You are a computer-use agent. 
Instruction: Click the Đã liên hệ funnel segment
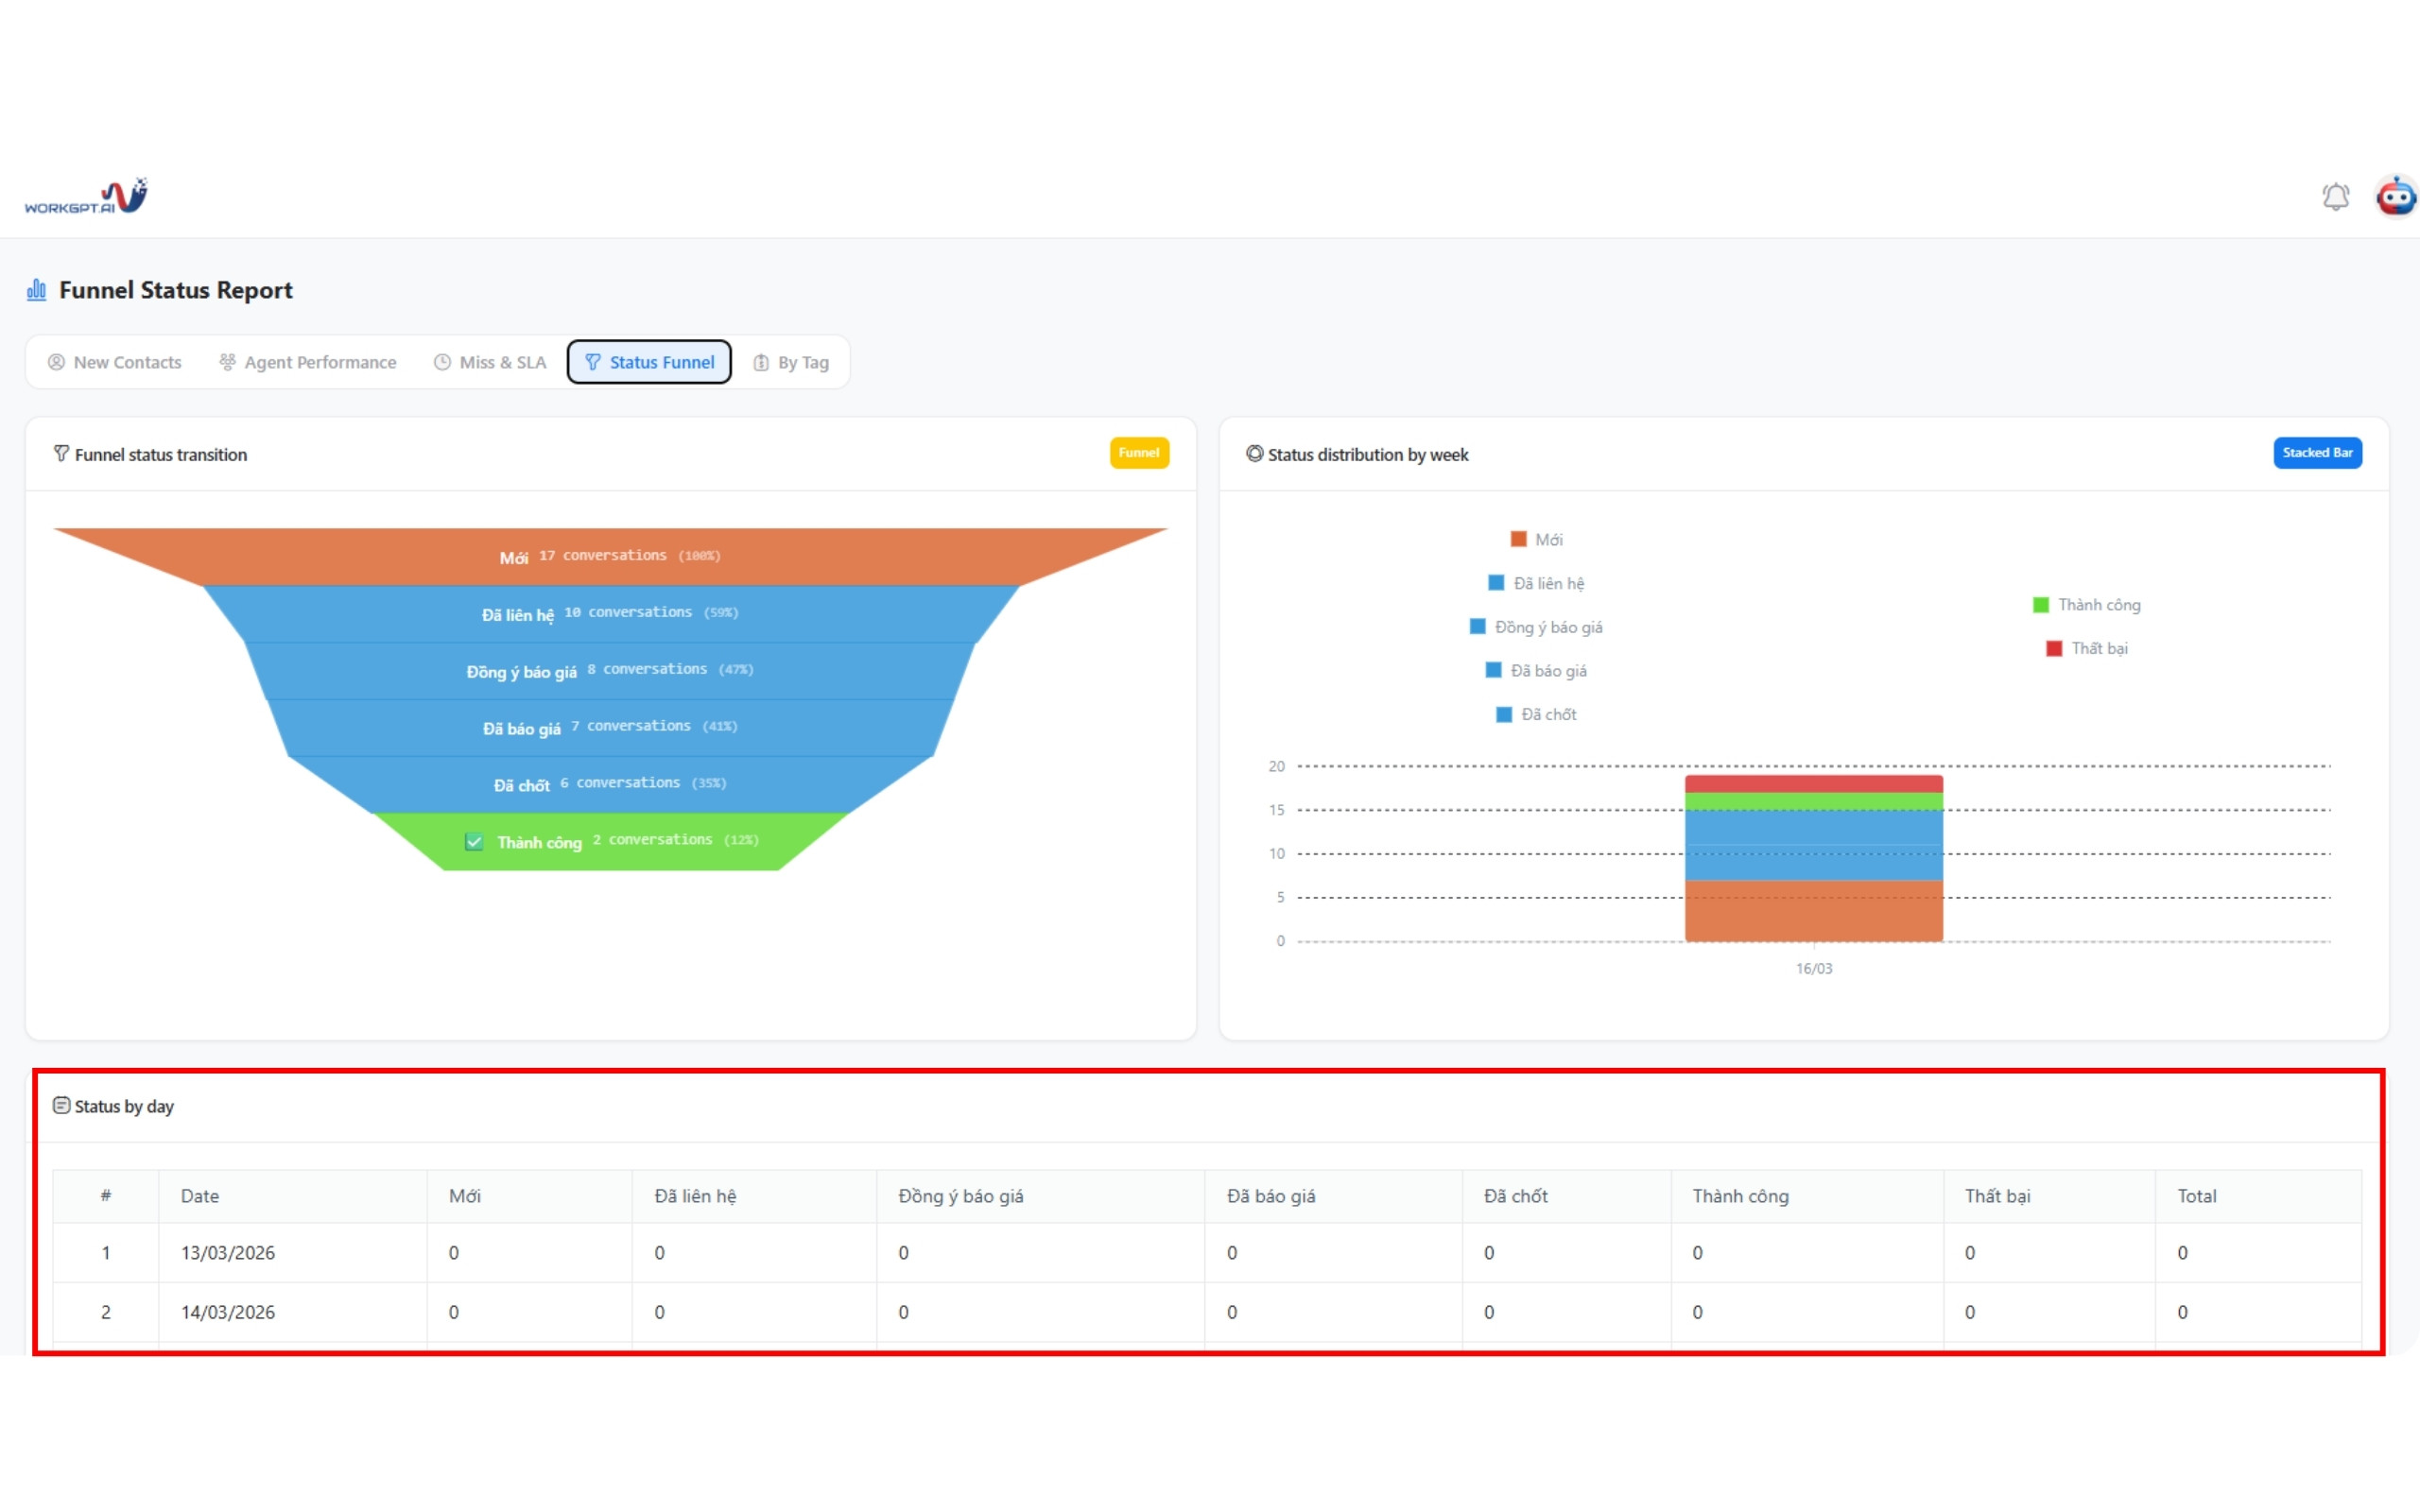[x=610, y=613]
